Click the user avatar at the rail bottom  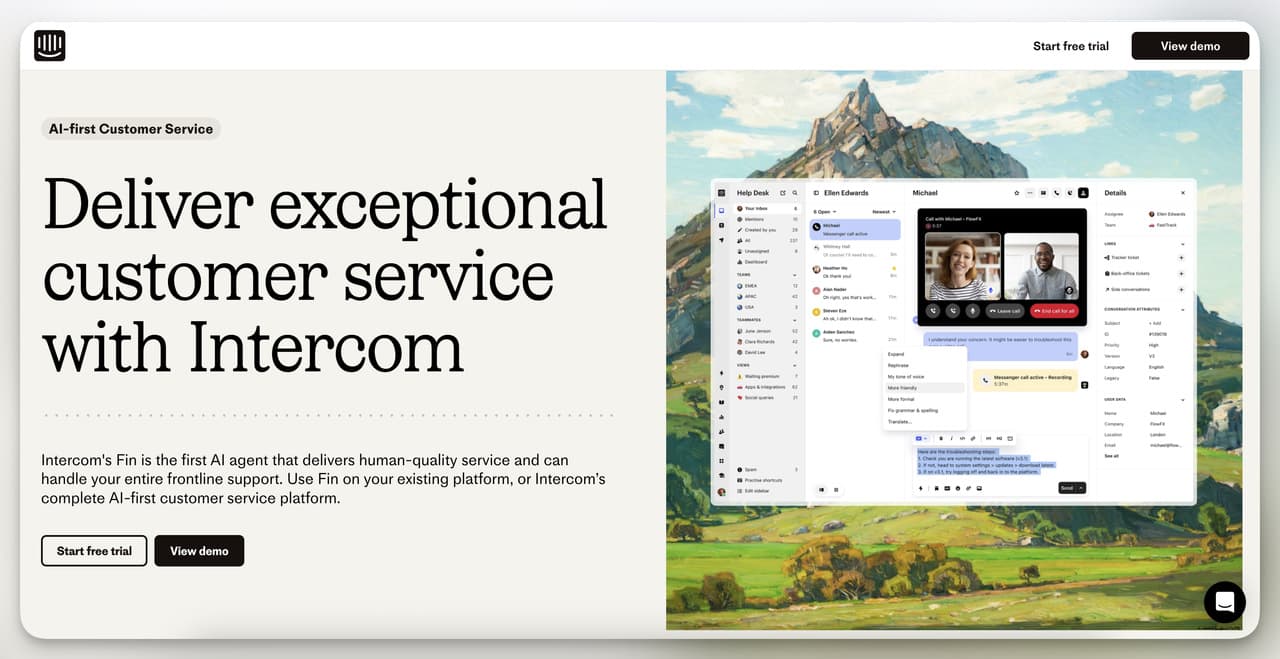721,492
